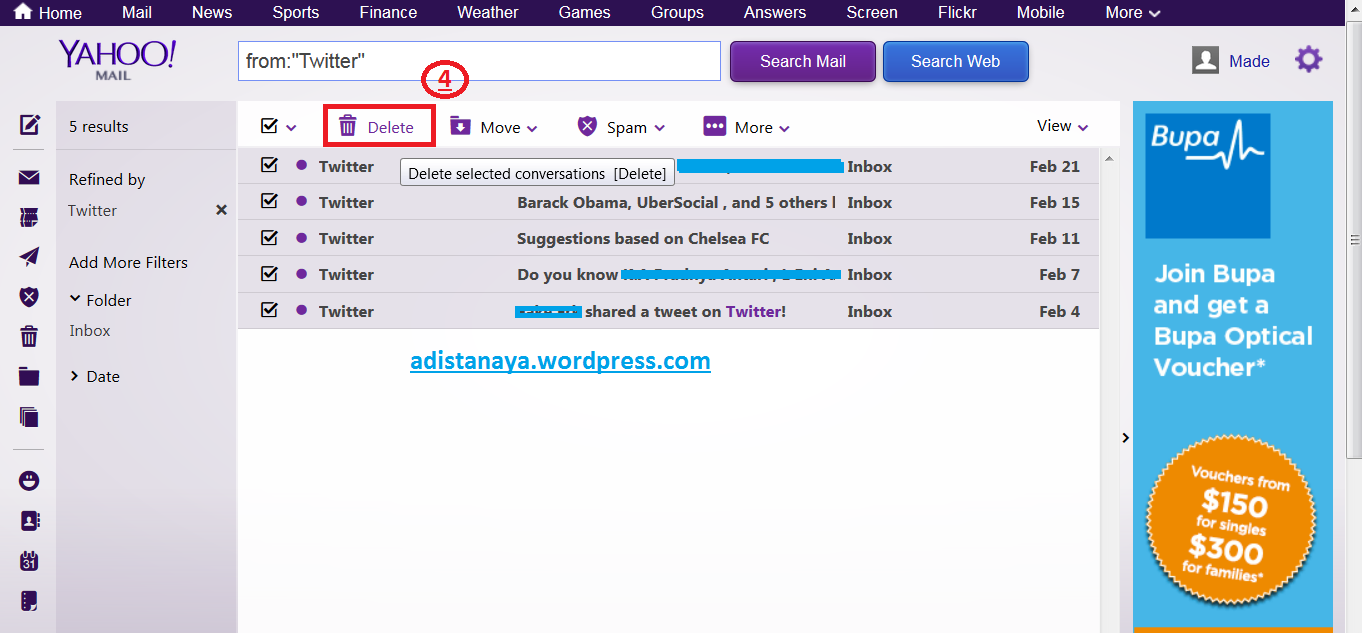Open Weather in top navigation

click(x=488, y=12)
